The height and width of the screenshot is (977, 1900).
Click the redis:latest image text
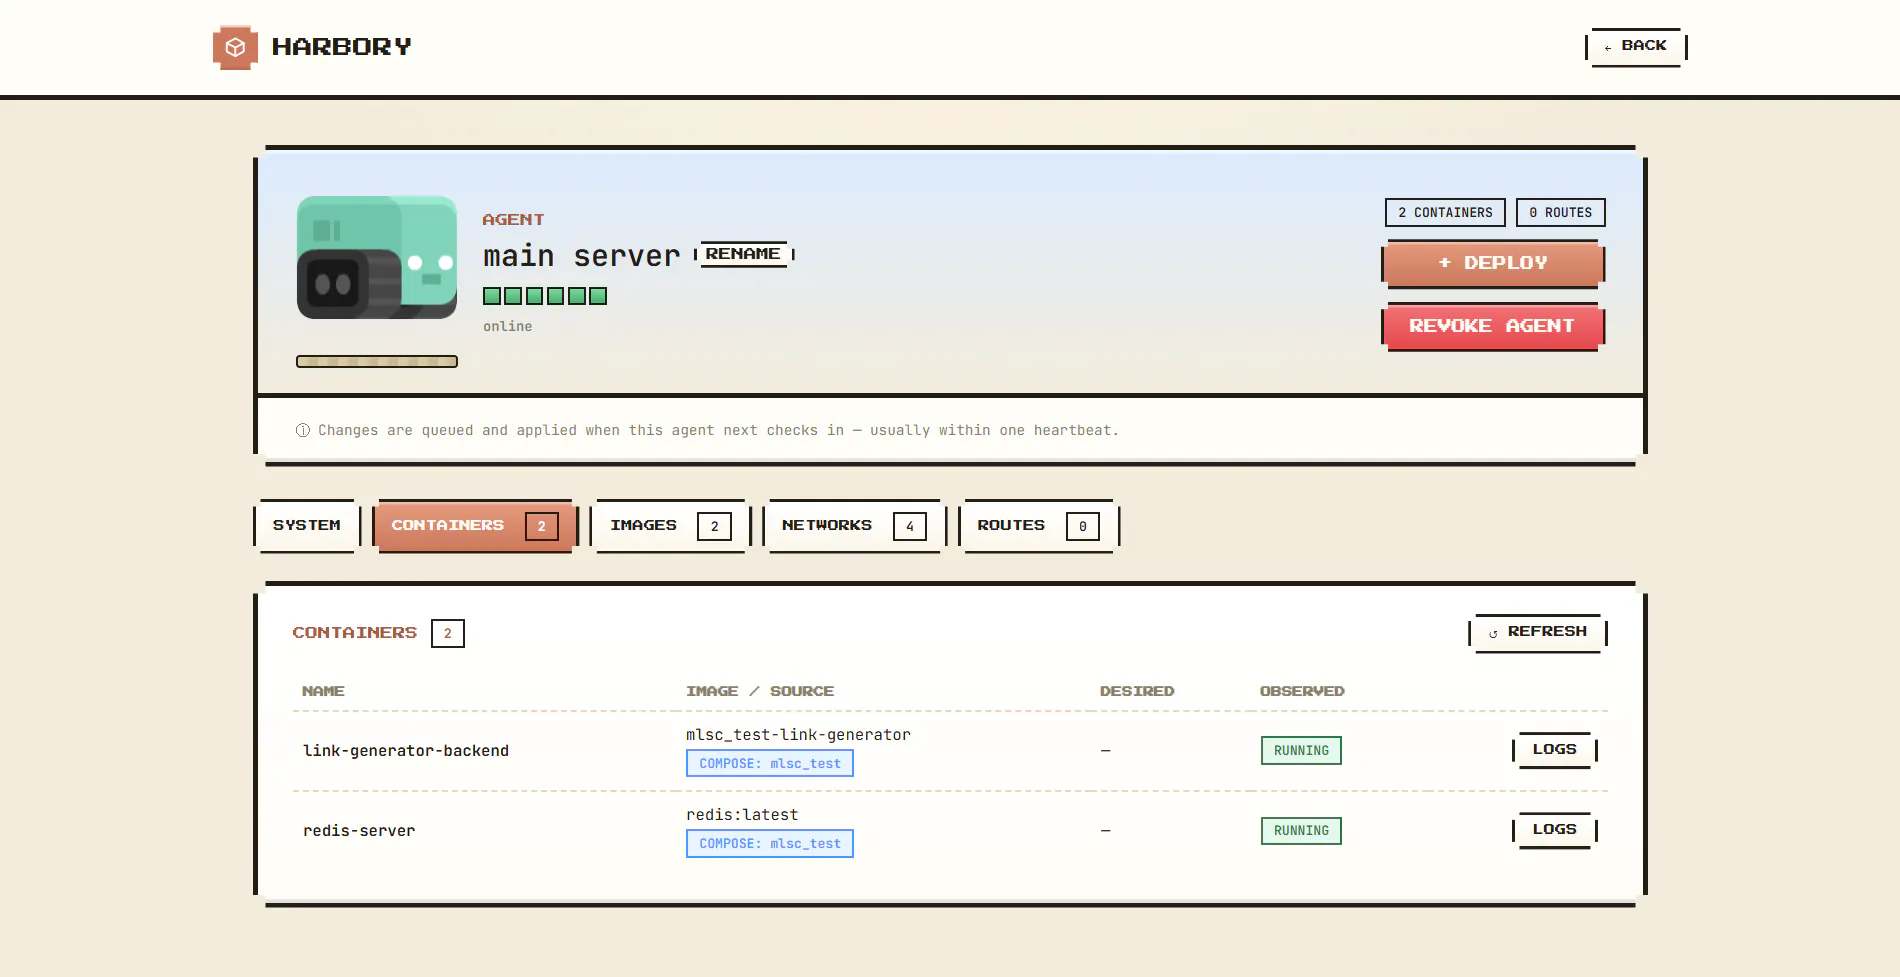(x=742, y=815)
